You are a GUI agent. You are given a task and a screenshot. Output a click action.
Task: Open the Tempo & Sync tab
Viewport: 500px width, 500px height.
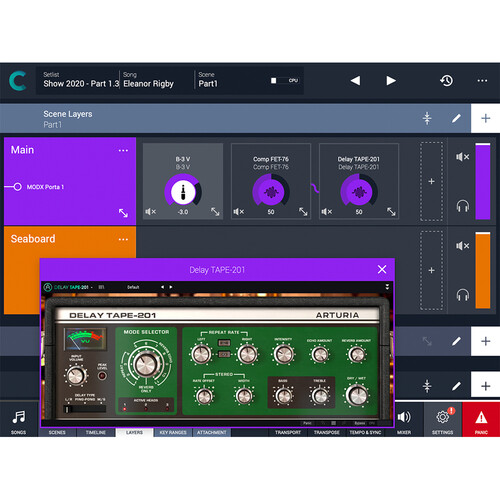pos(365,432)
